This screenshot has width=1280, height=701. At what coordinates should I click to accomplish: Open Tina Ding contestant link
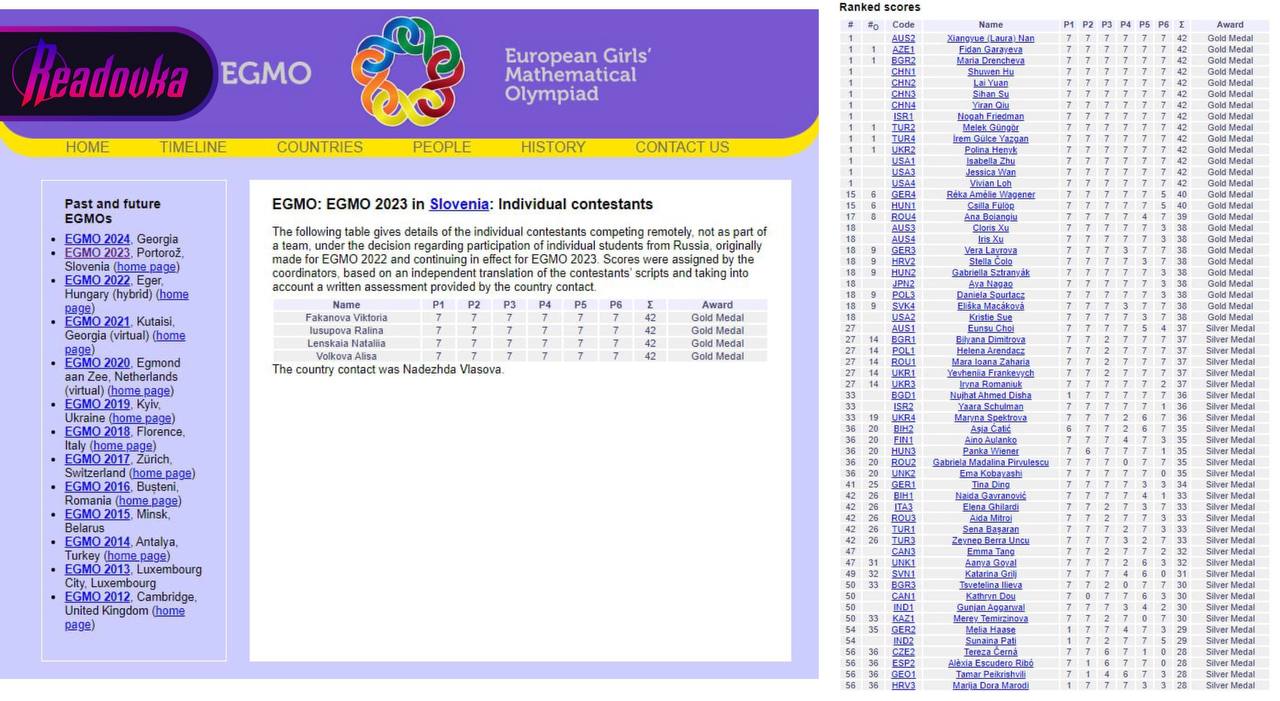tap(991, 485)
